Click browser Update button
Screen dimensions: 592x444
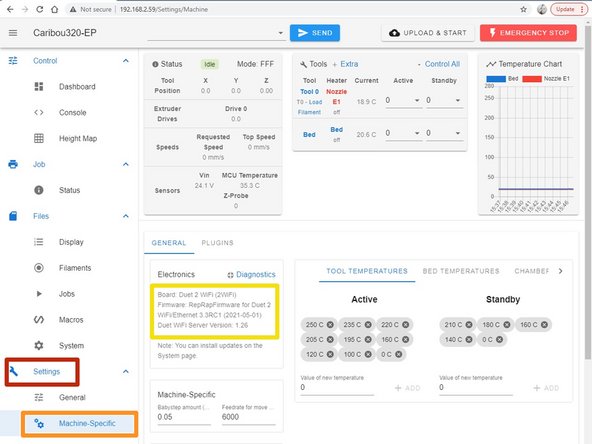point(568,9)
